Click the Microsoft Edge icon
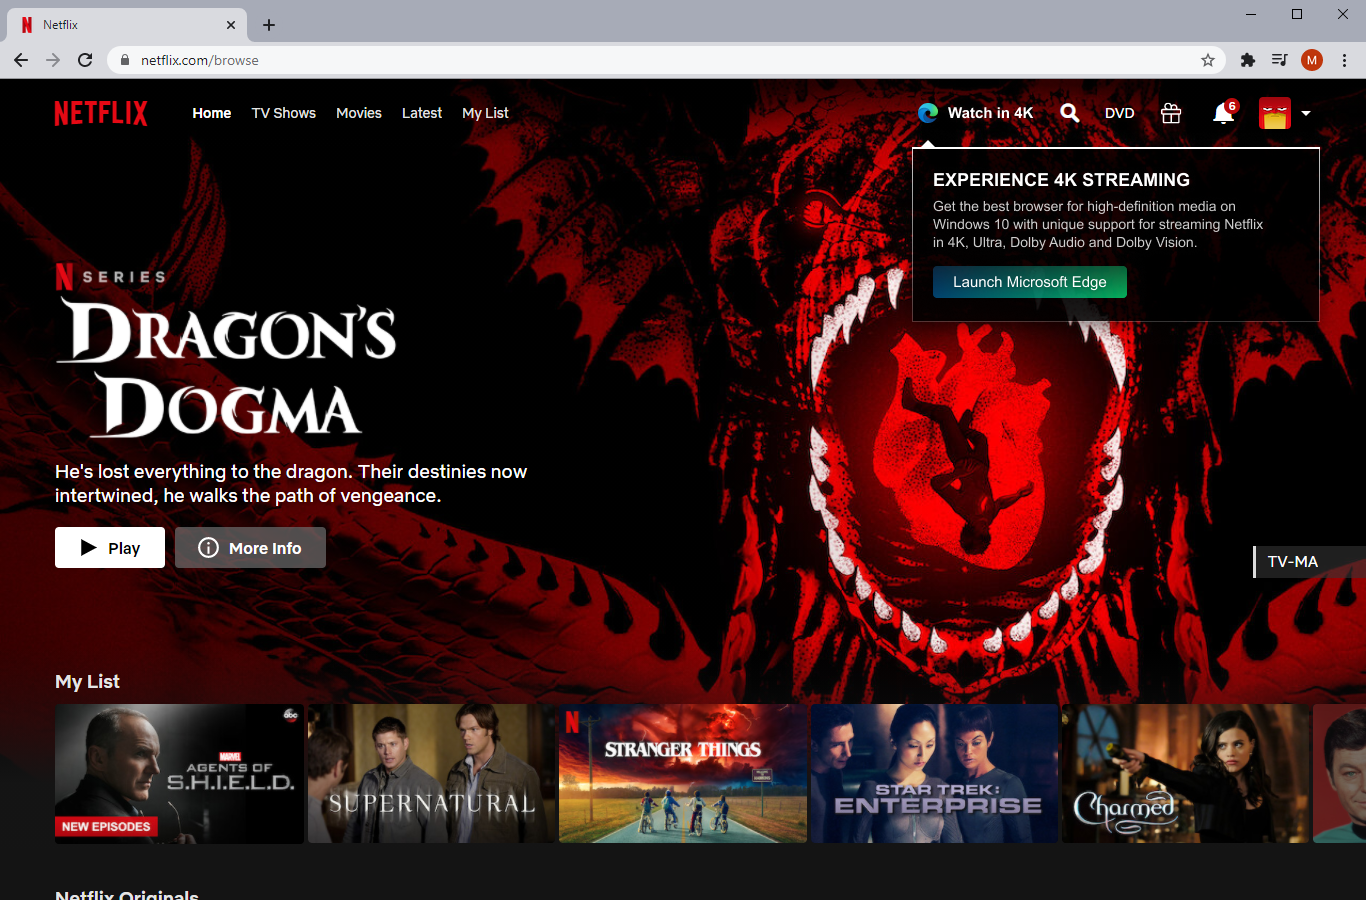The image size is (1366, 900). (x=928, y=113)
